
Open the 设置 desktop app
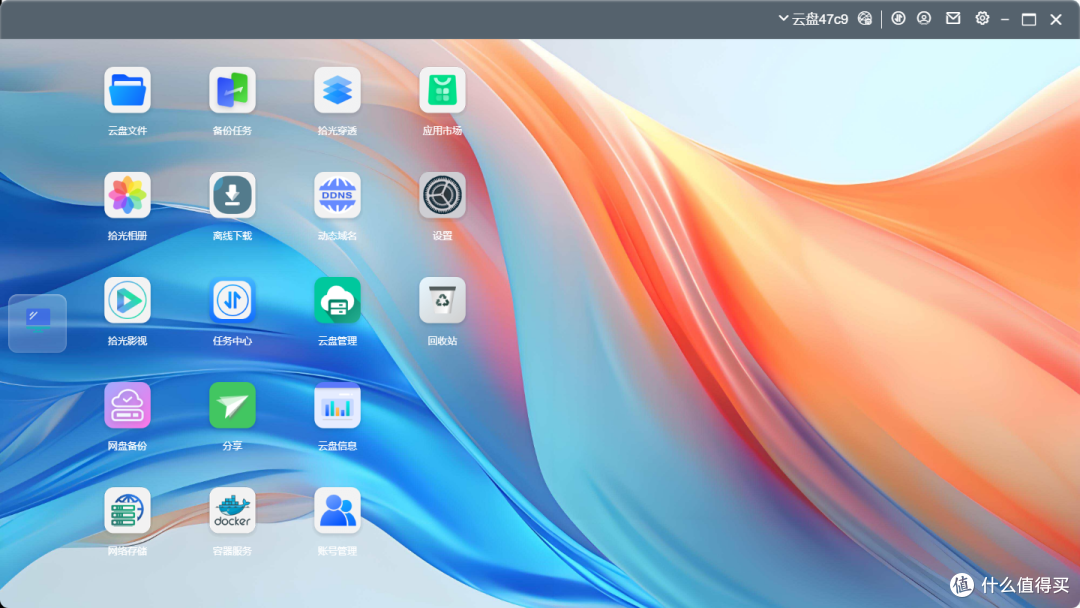pos(442,196)
